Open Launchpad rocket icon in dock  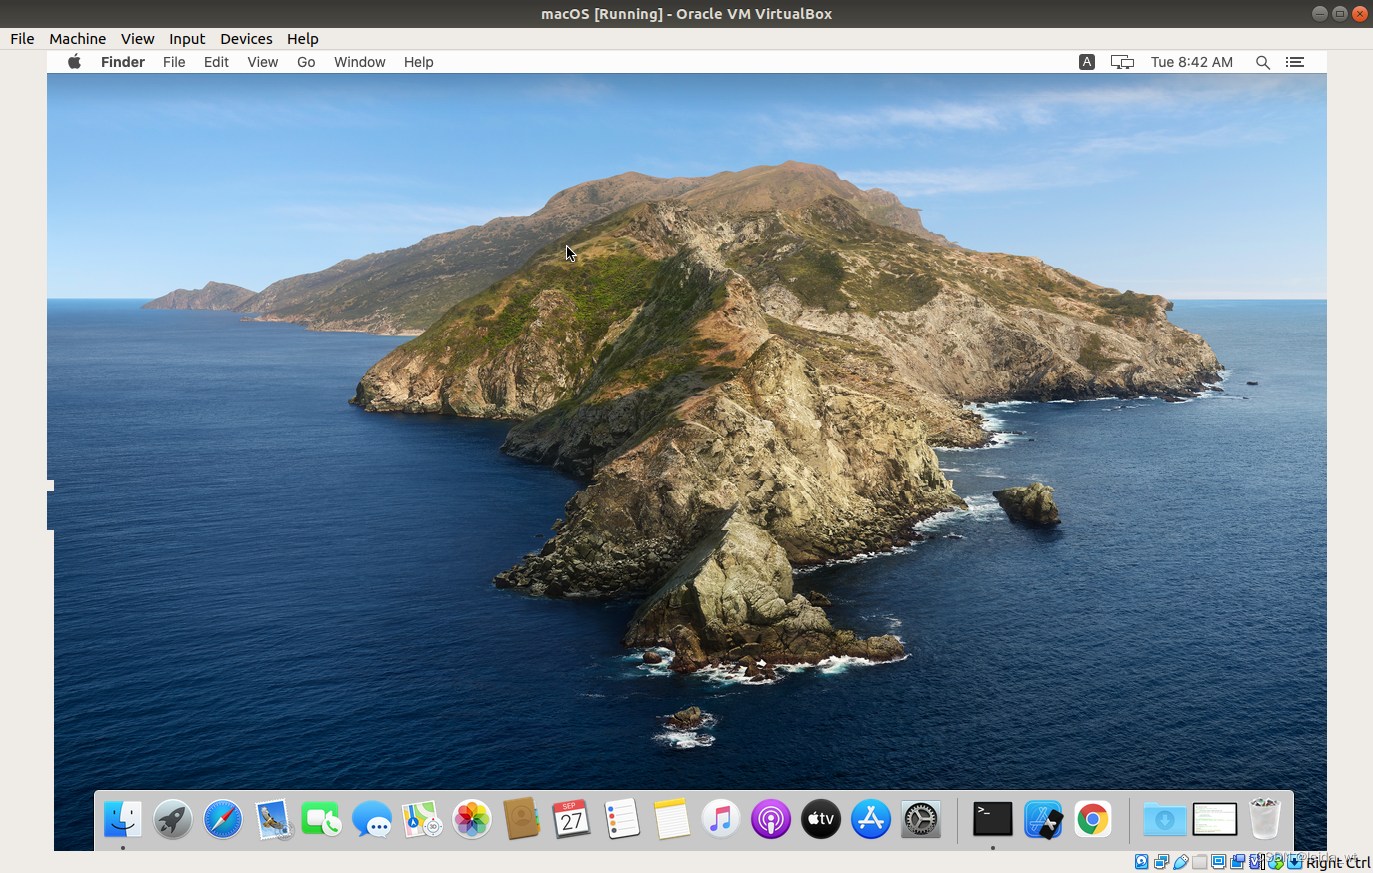[x=173, y=820]
